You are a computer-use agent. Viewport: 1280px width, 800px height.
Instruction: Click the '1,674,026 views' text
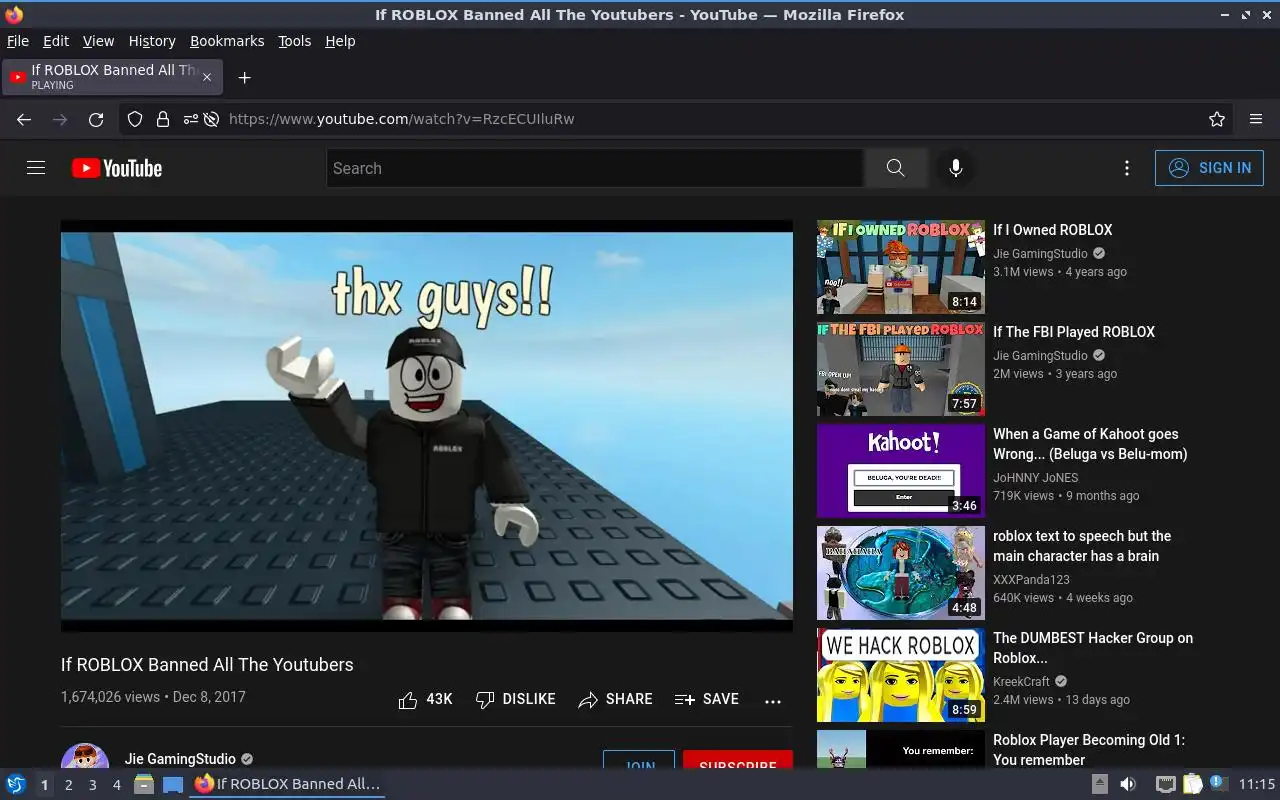(110, 697)
